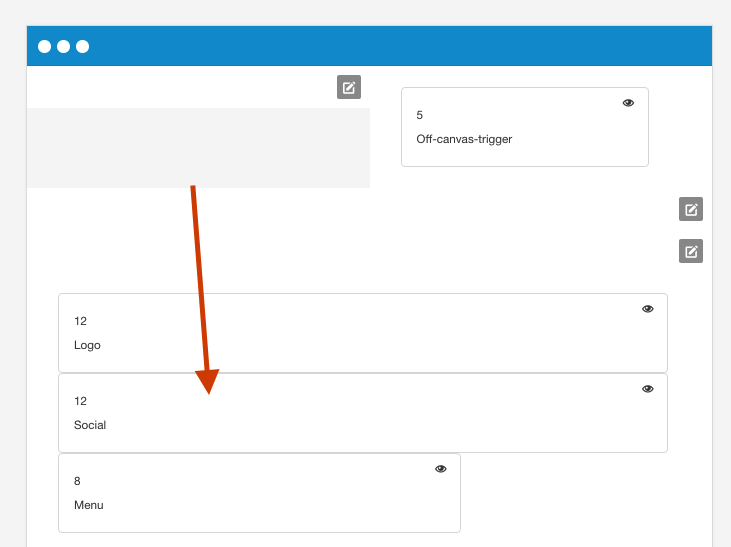The height and width of the screenshot is (547, 731).
Task: Hide the Social block using its eye icon
Action: [x=648, y=389]
